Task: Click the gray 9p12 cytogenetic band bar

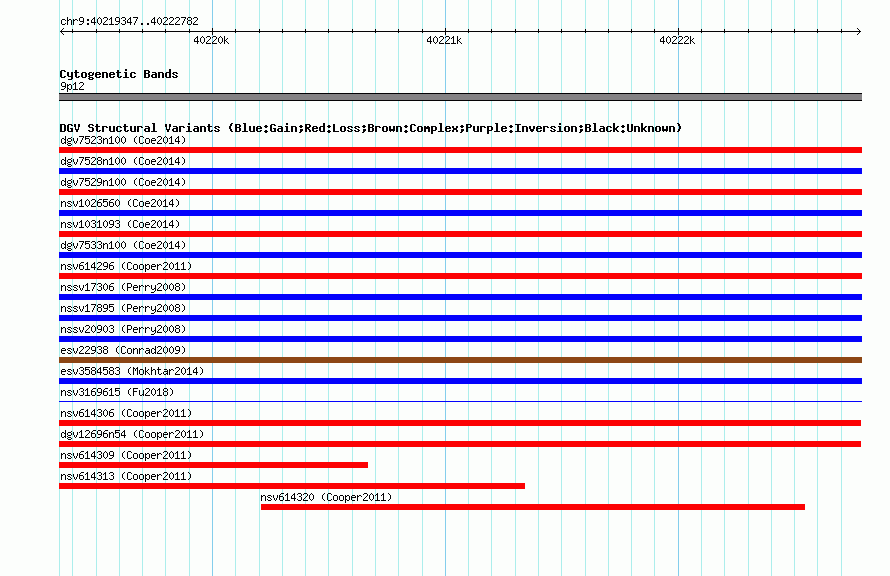Action: tap(460, 97)
